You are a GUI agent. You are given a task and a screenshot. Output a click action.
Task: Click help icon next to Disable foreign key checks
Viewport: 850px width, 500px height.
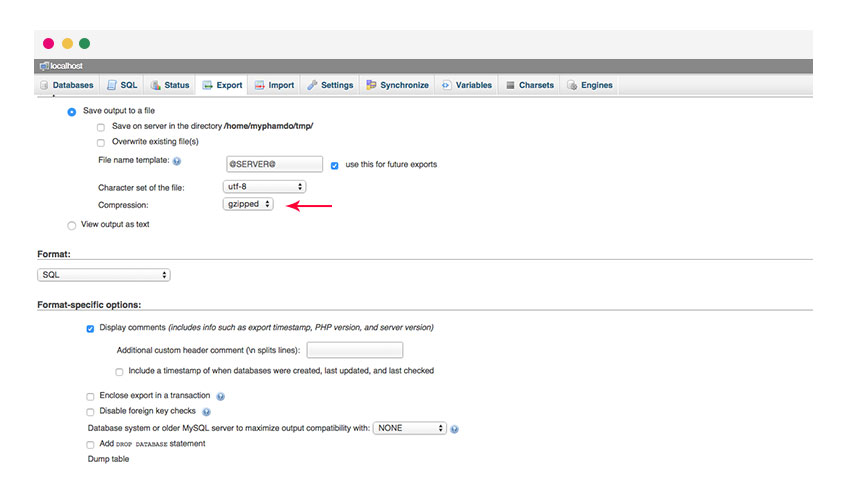click(x=206, y=412)
